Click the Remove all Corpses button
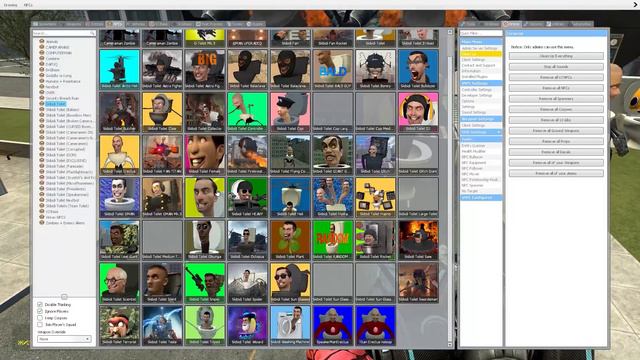This screenshot has height=360, width=640. 556,109
